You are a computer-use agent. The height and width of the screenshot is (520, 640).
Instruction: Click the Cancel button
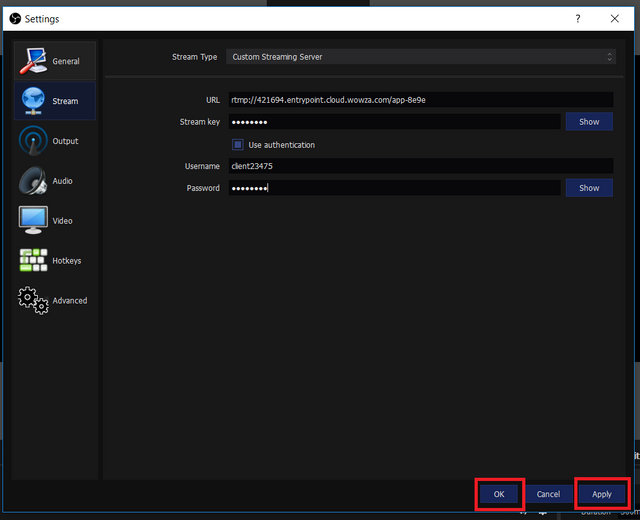(548, 494)
